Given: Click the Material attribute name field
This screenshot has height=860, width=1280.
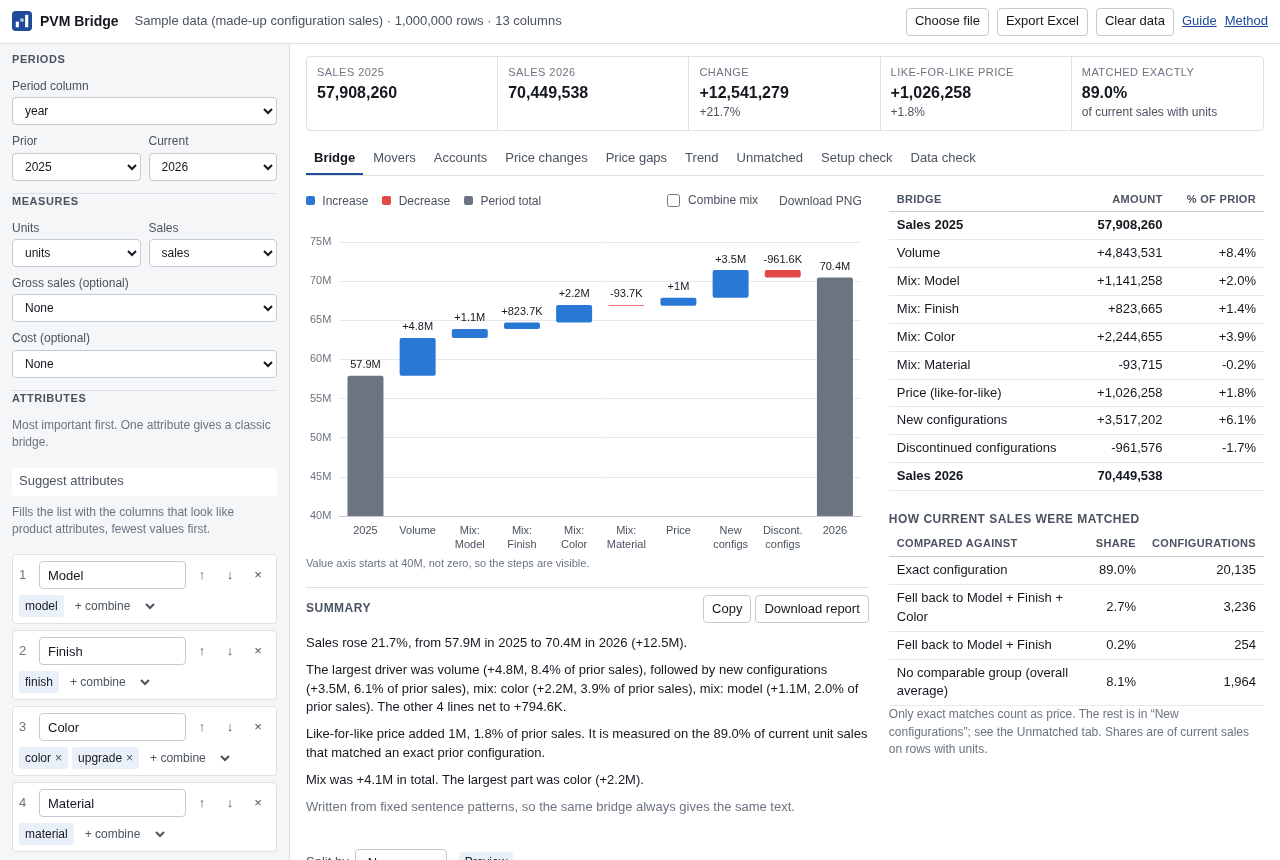Looking at the screenshot, I should point(112,803).
